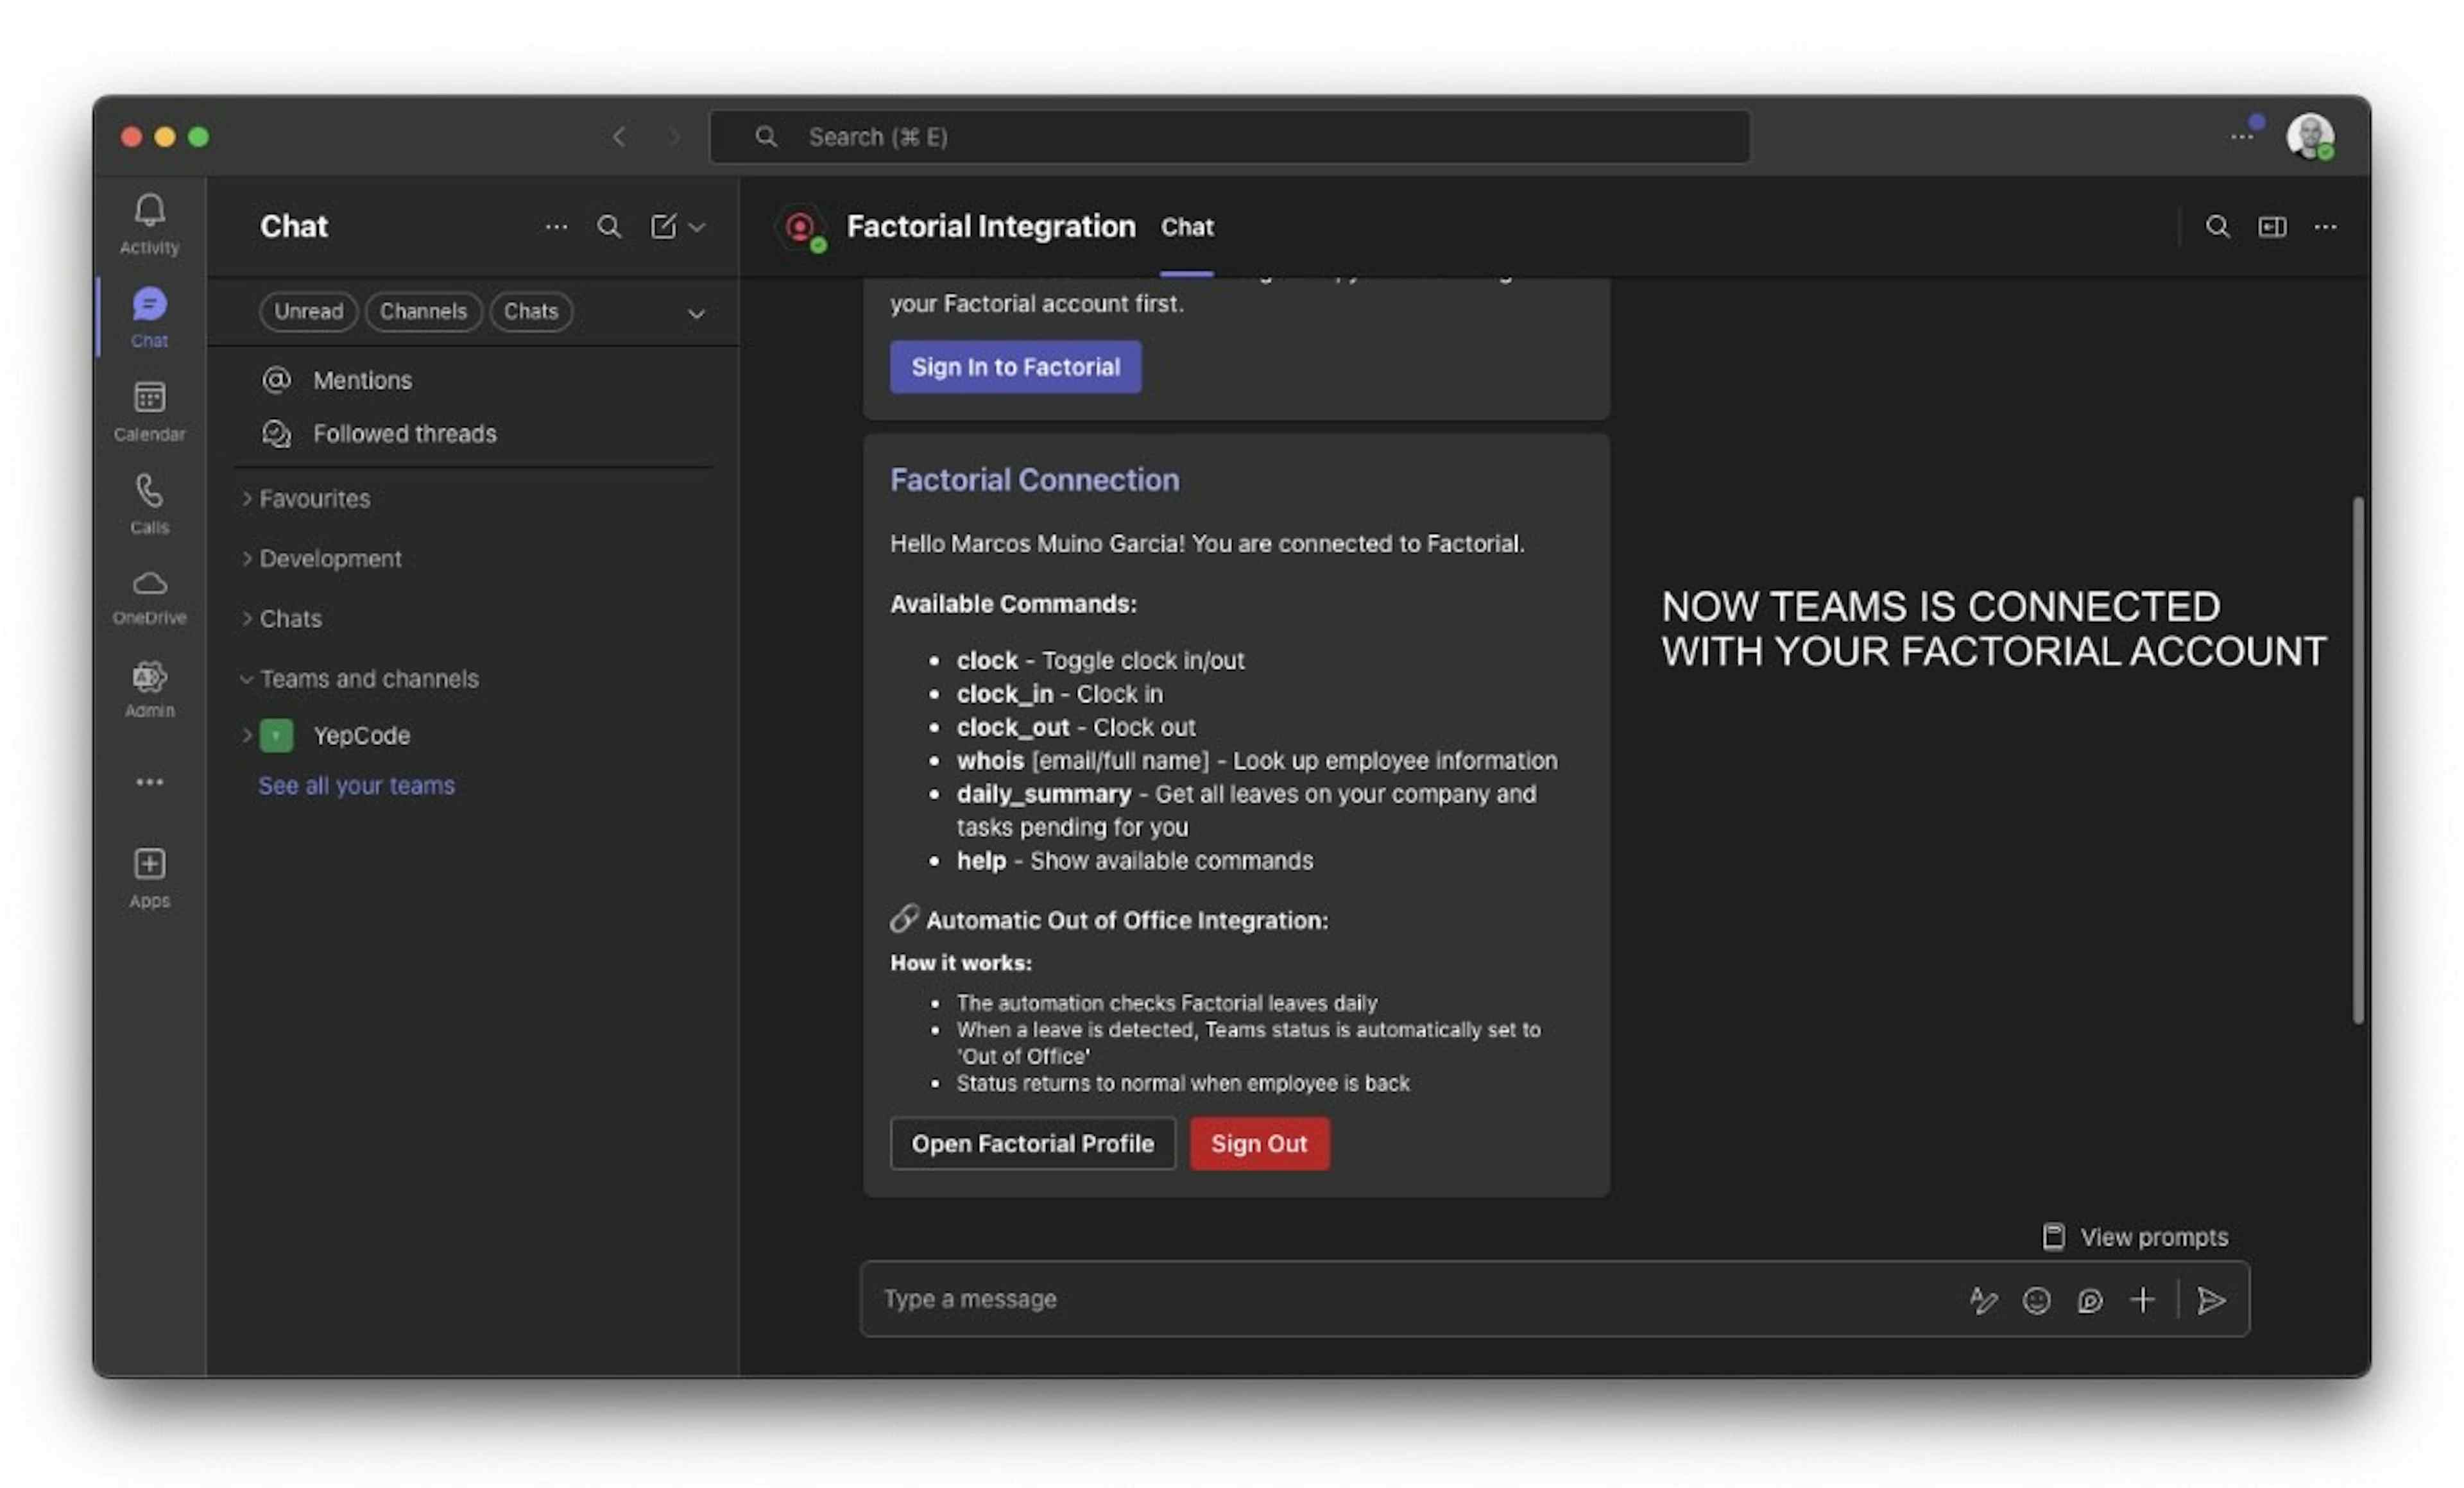Click the Type a message field
2464x1488 pixels.
[x=1400, y=1300]
